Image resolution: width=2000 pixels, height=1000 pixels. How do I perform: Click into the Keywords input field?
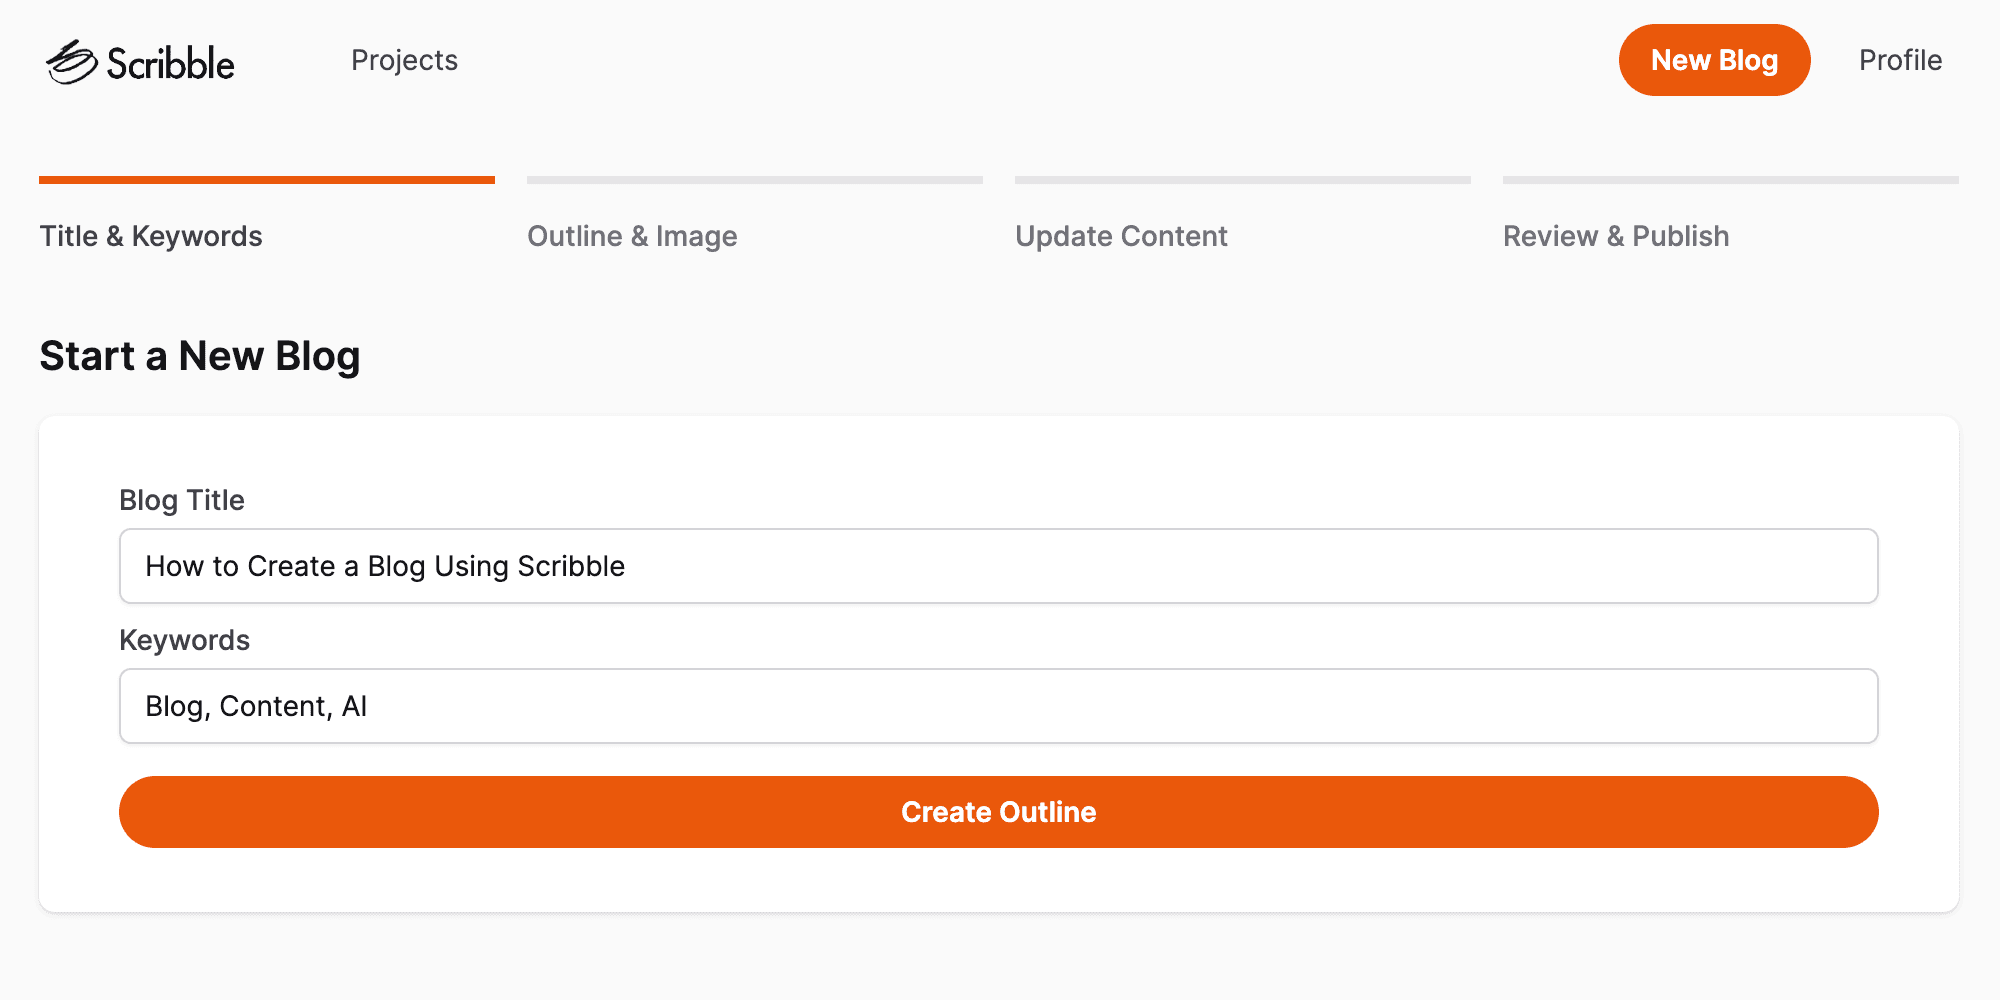click(x=998, y=706)
